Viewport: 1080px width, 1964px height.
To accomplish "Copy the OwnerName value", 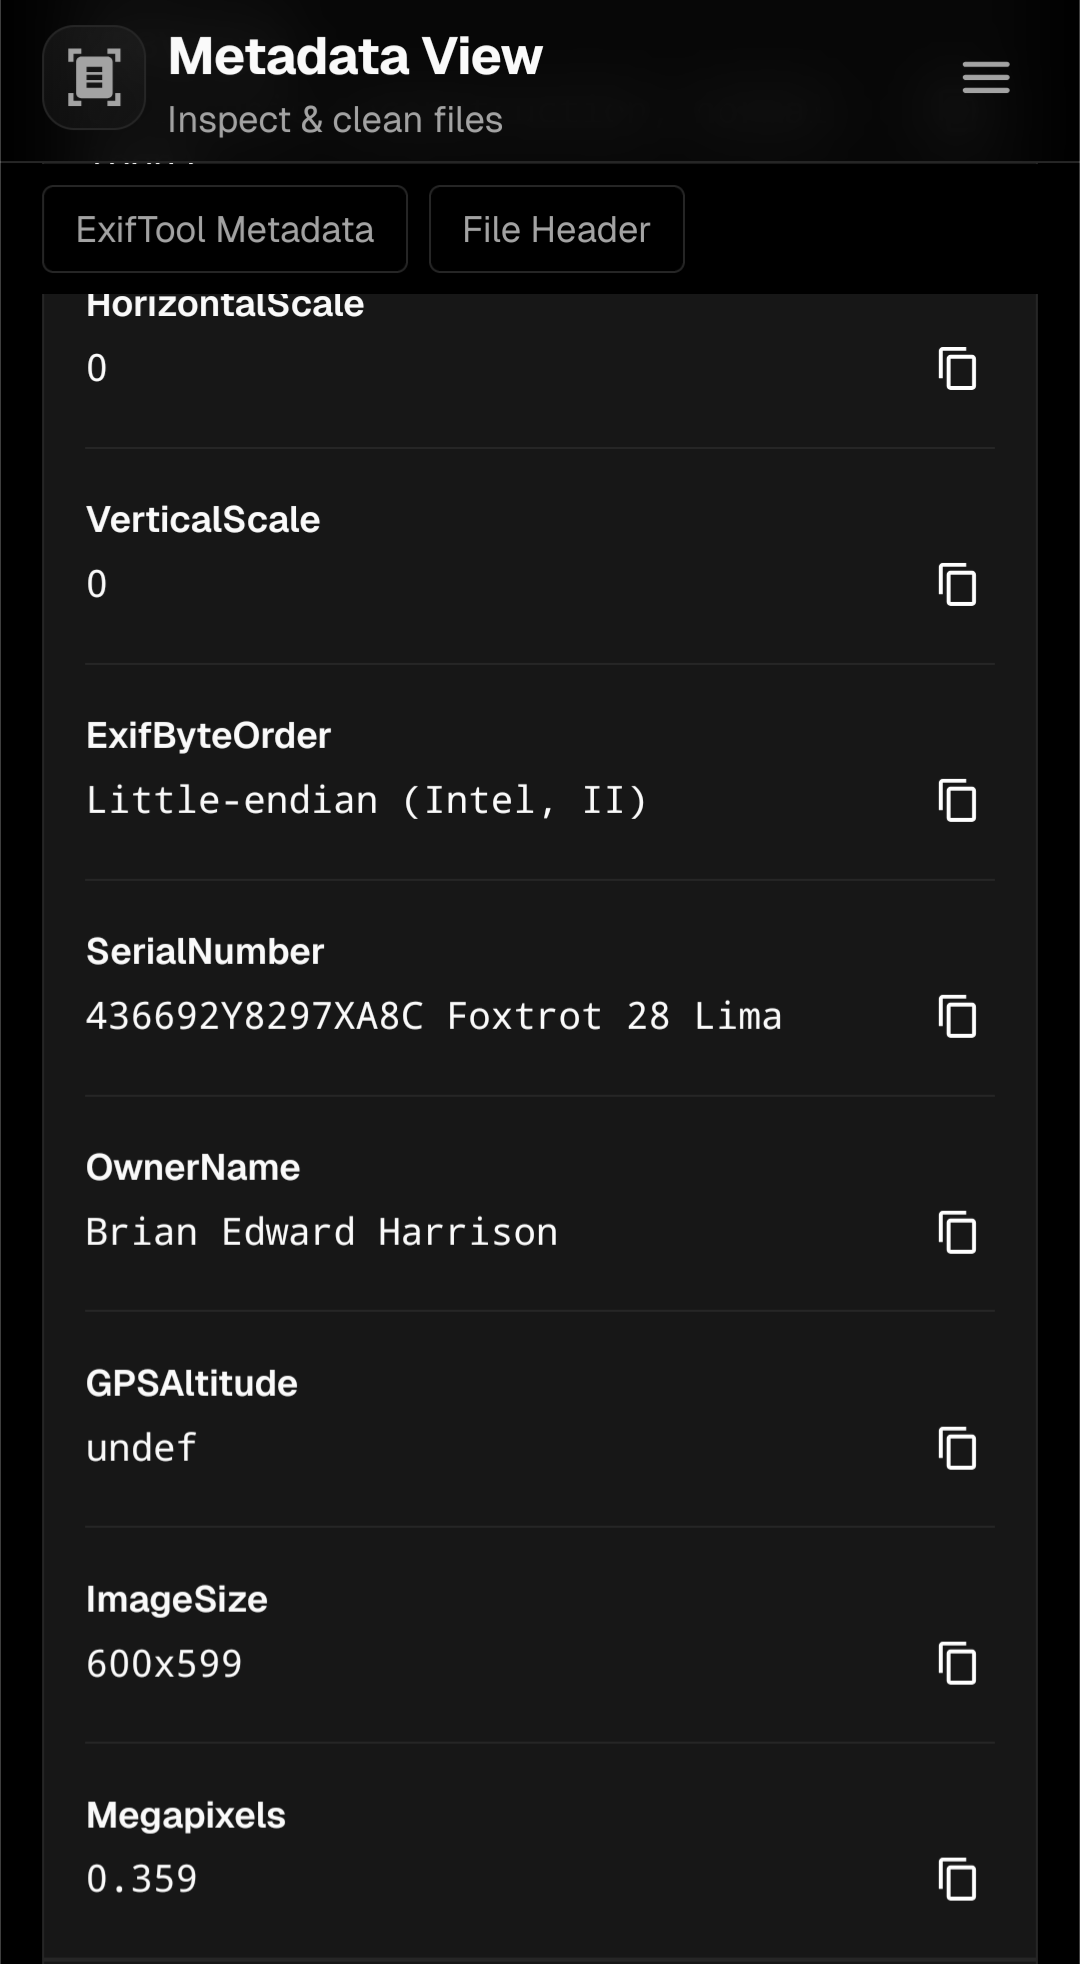I will (x=957, y=1233).
